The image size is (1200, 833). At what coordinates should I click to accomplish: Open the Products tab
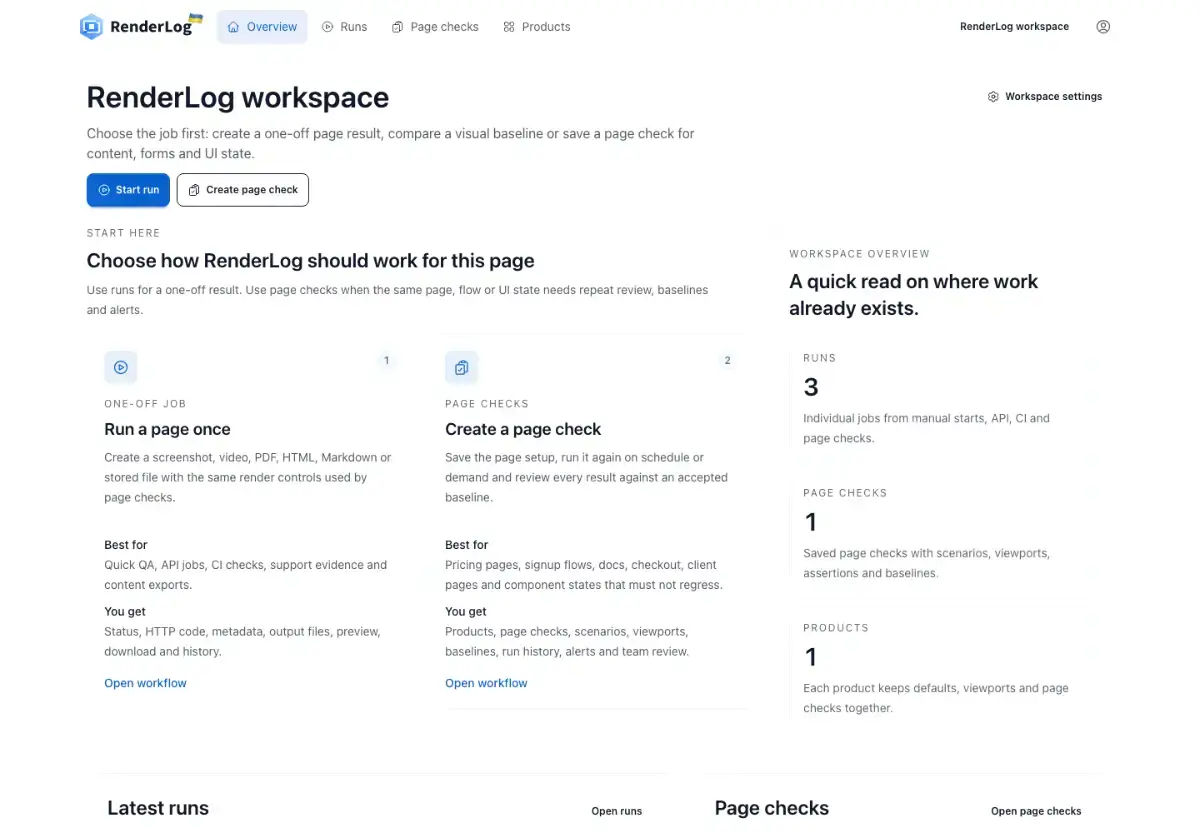pos(536,27)
